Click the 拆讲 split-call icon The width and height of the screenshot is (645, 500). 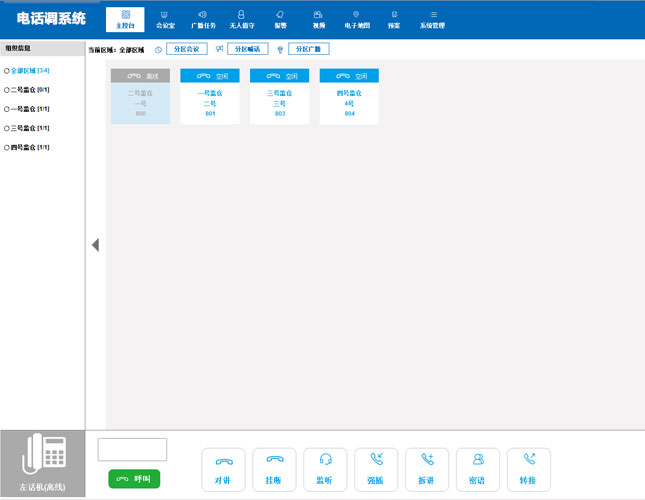427,469
